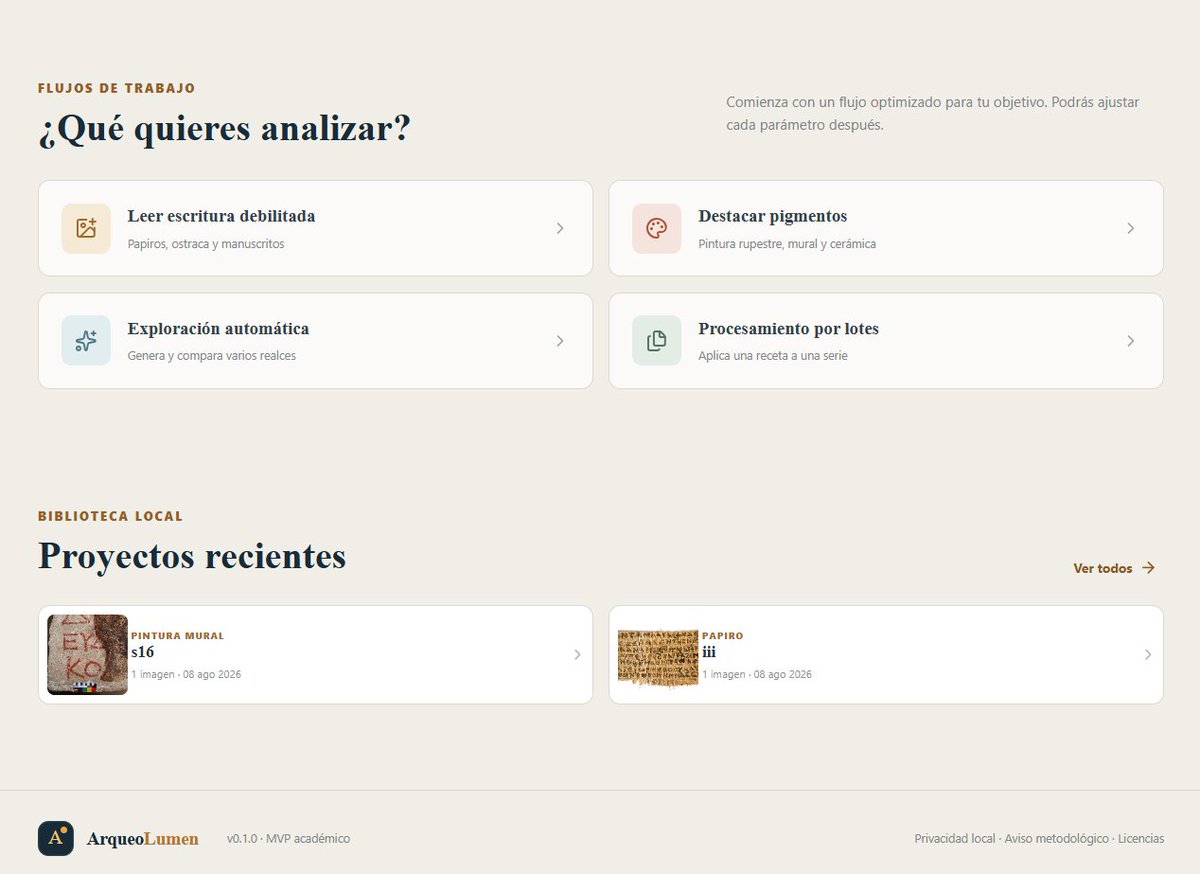1200x874 pixels.
Task: Click subtitle Papiros, ostraca y manuscritos
Action: click(206, 244)
